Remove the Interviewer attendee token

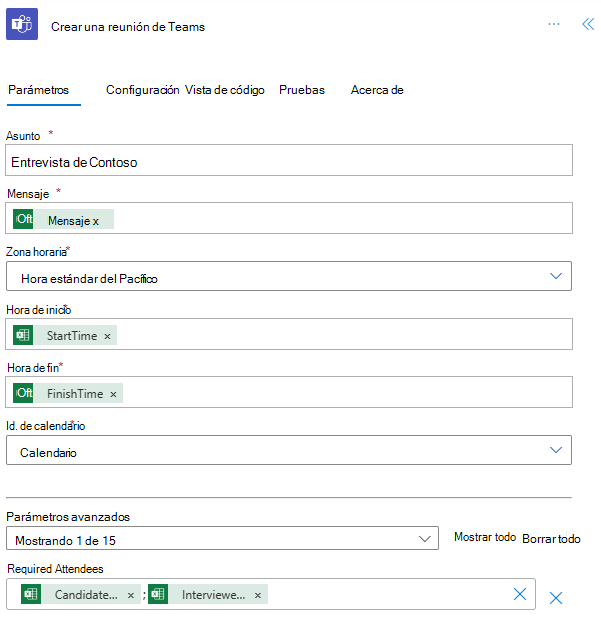click(x=258, y=595)
